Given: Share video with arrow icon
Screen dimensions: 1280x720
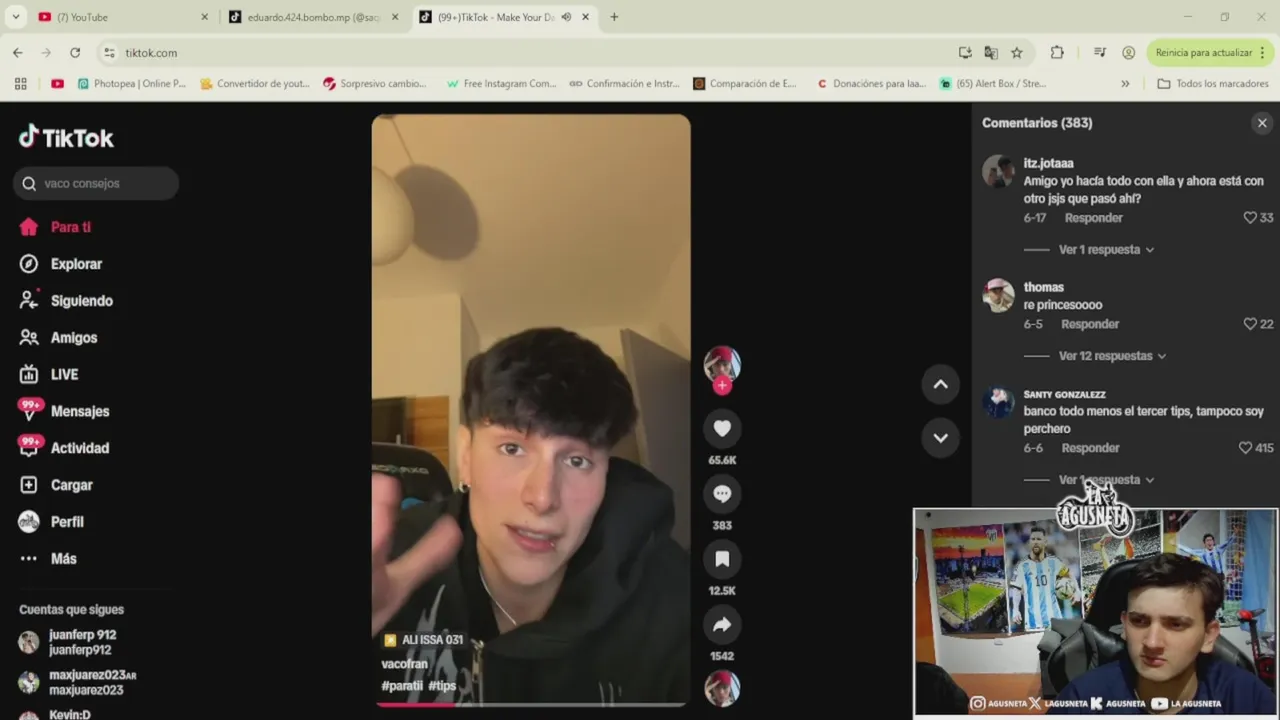Looking at the screenshot, I should click(x=722, y=625).
